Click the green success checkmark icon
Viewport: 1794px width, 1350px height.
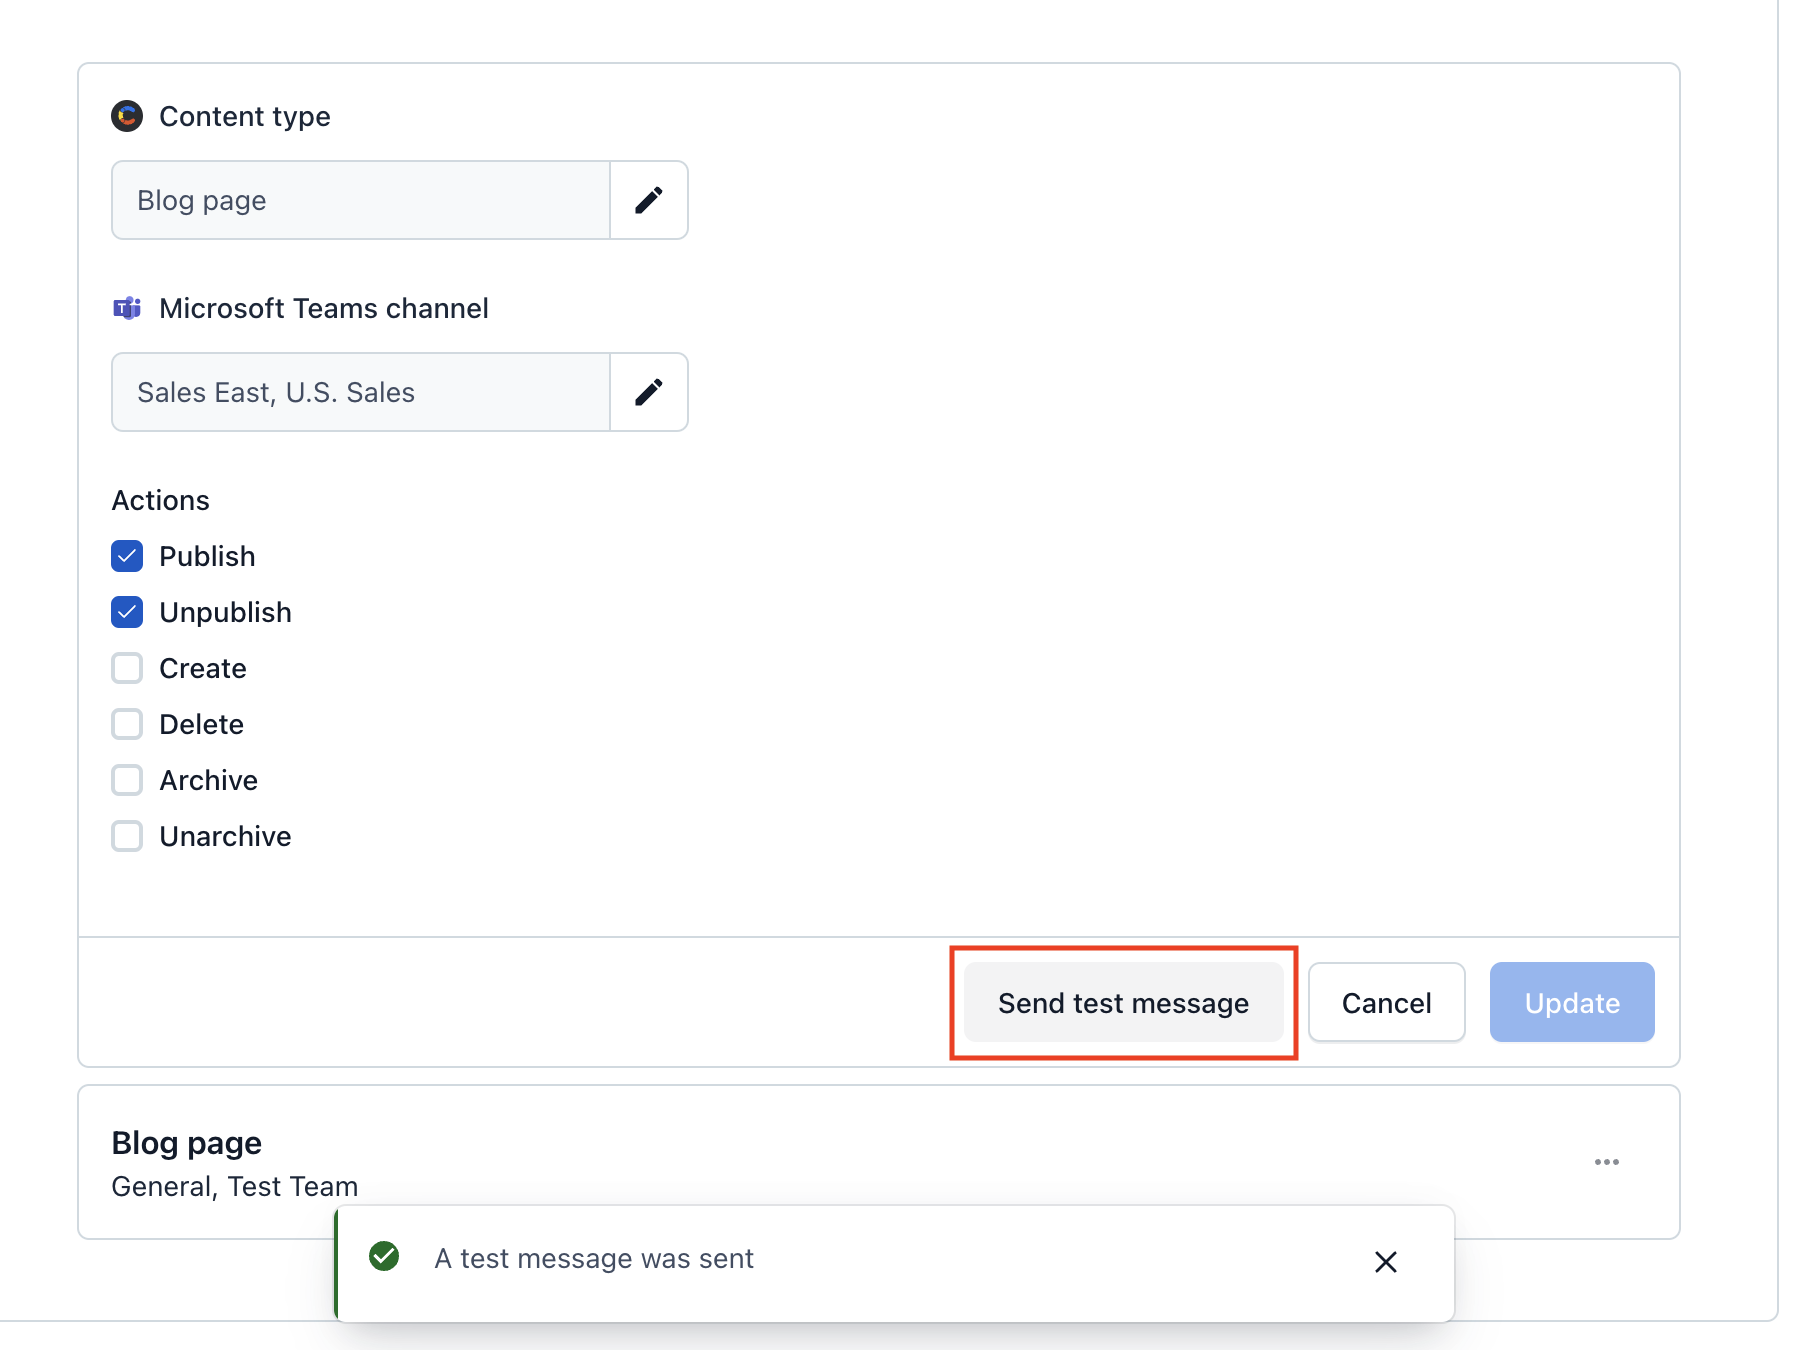[384, 1256]
